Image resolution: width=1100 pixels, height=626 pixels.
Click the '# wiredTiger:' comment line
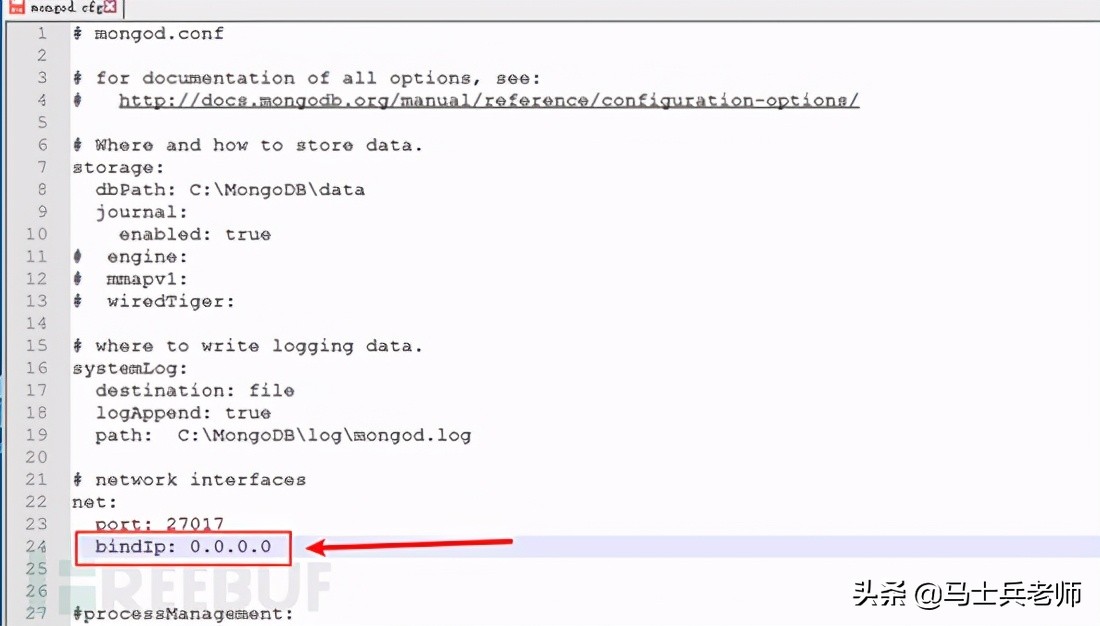point(154,302)
